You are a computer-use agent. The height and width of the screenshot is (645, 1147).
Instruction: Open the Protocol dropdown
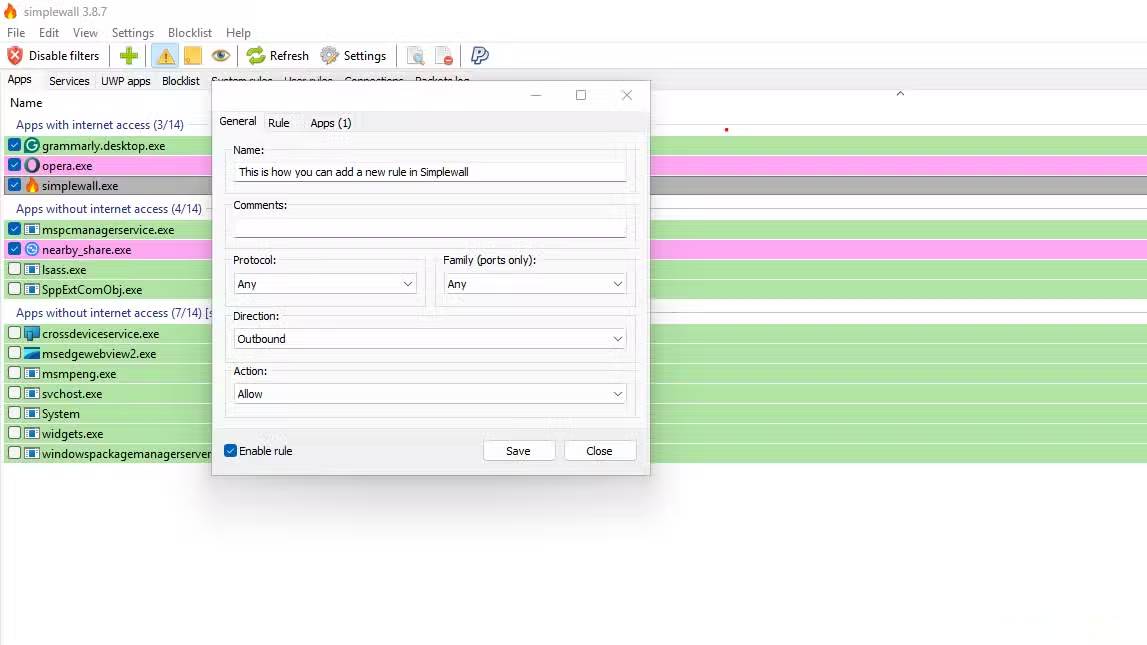(x=325, y=284)
